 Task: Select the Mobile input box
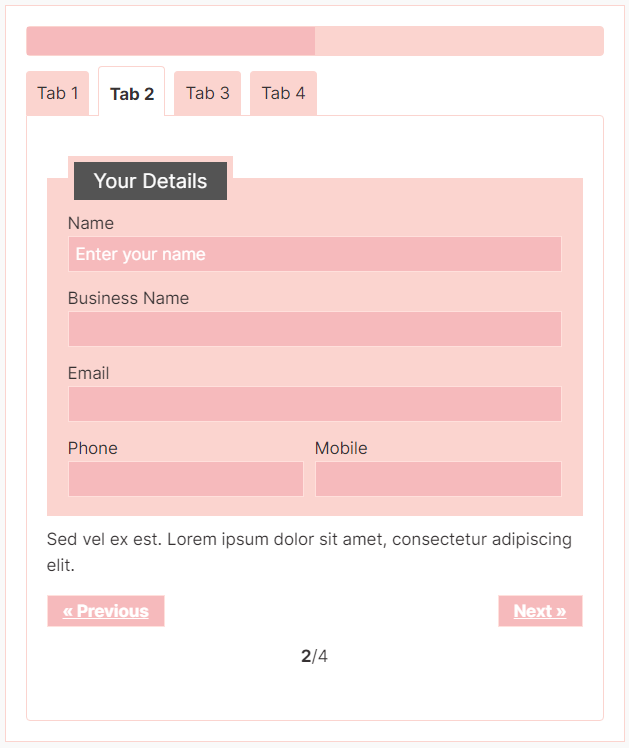438,479
